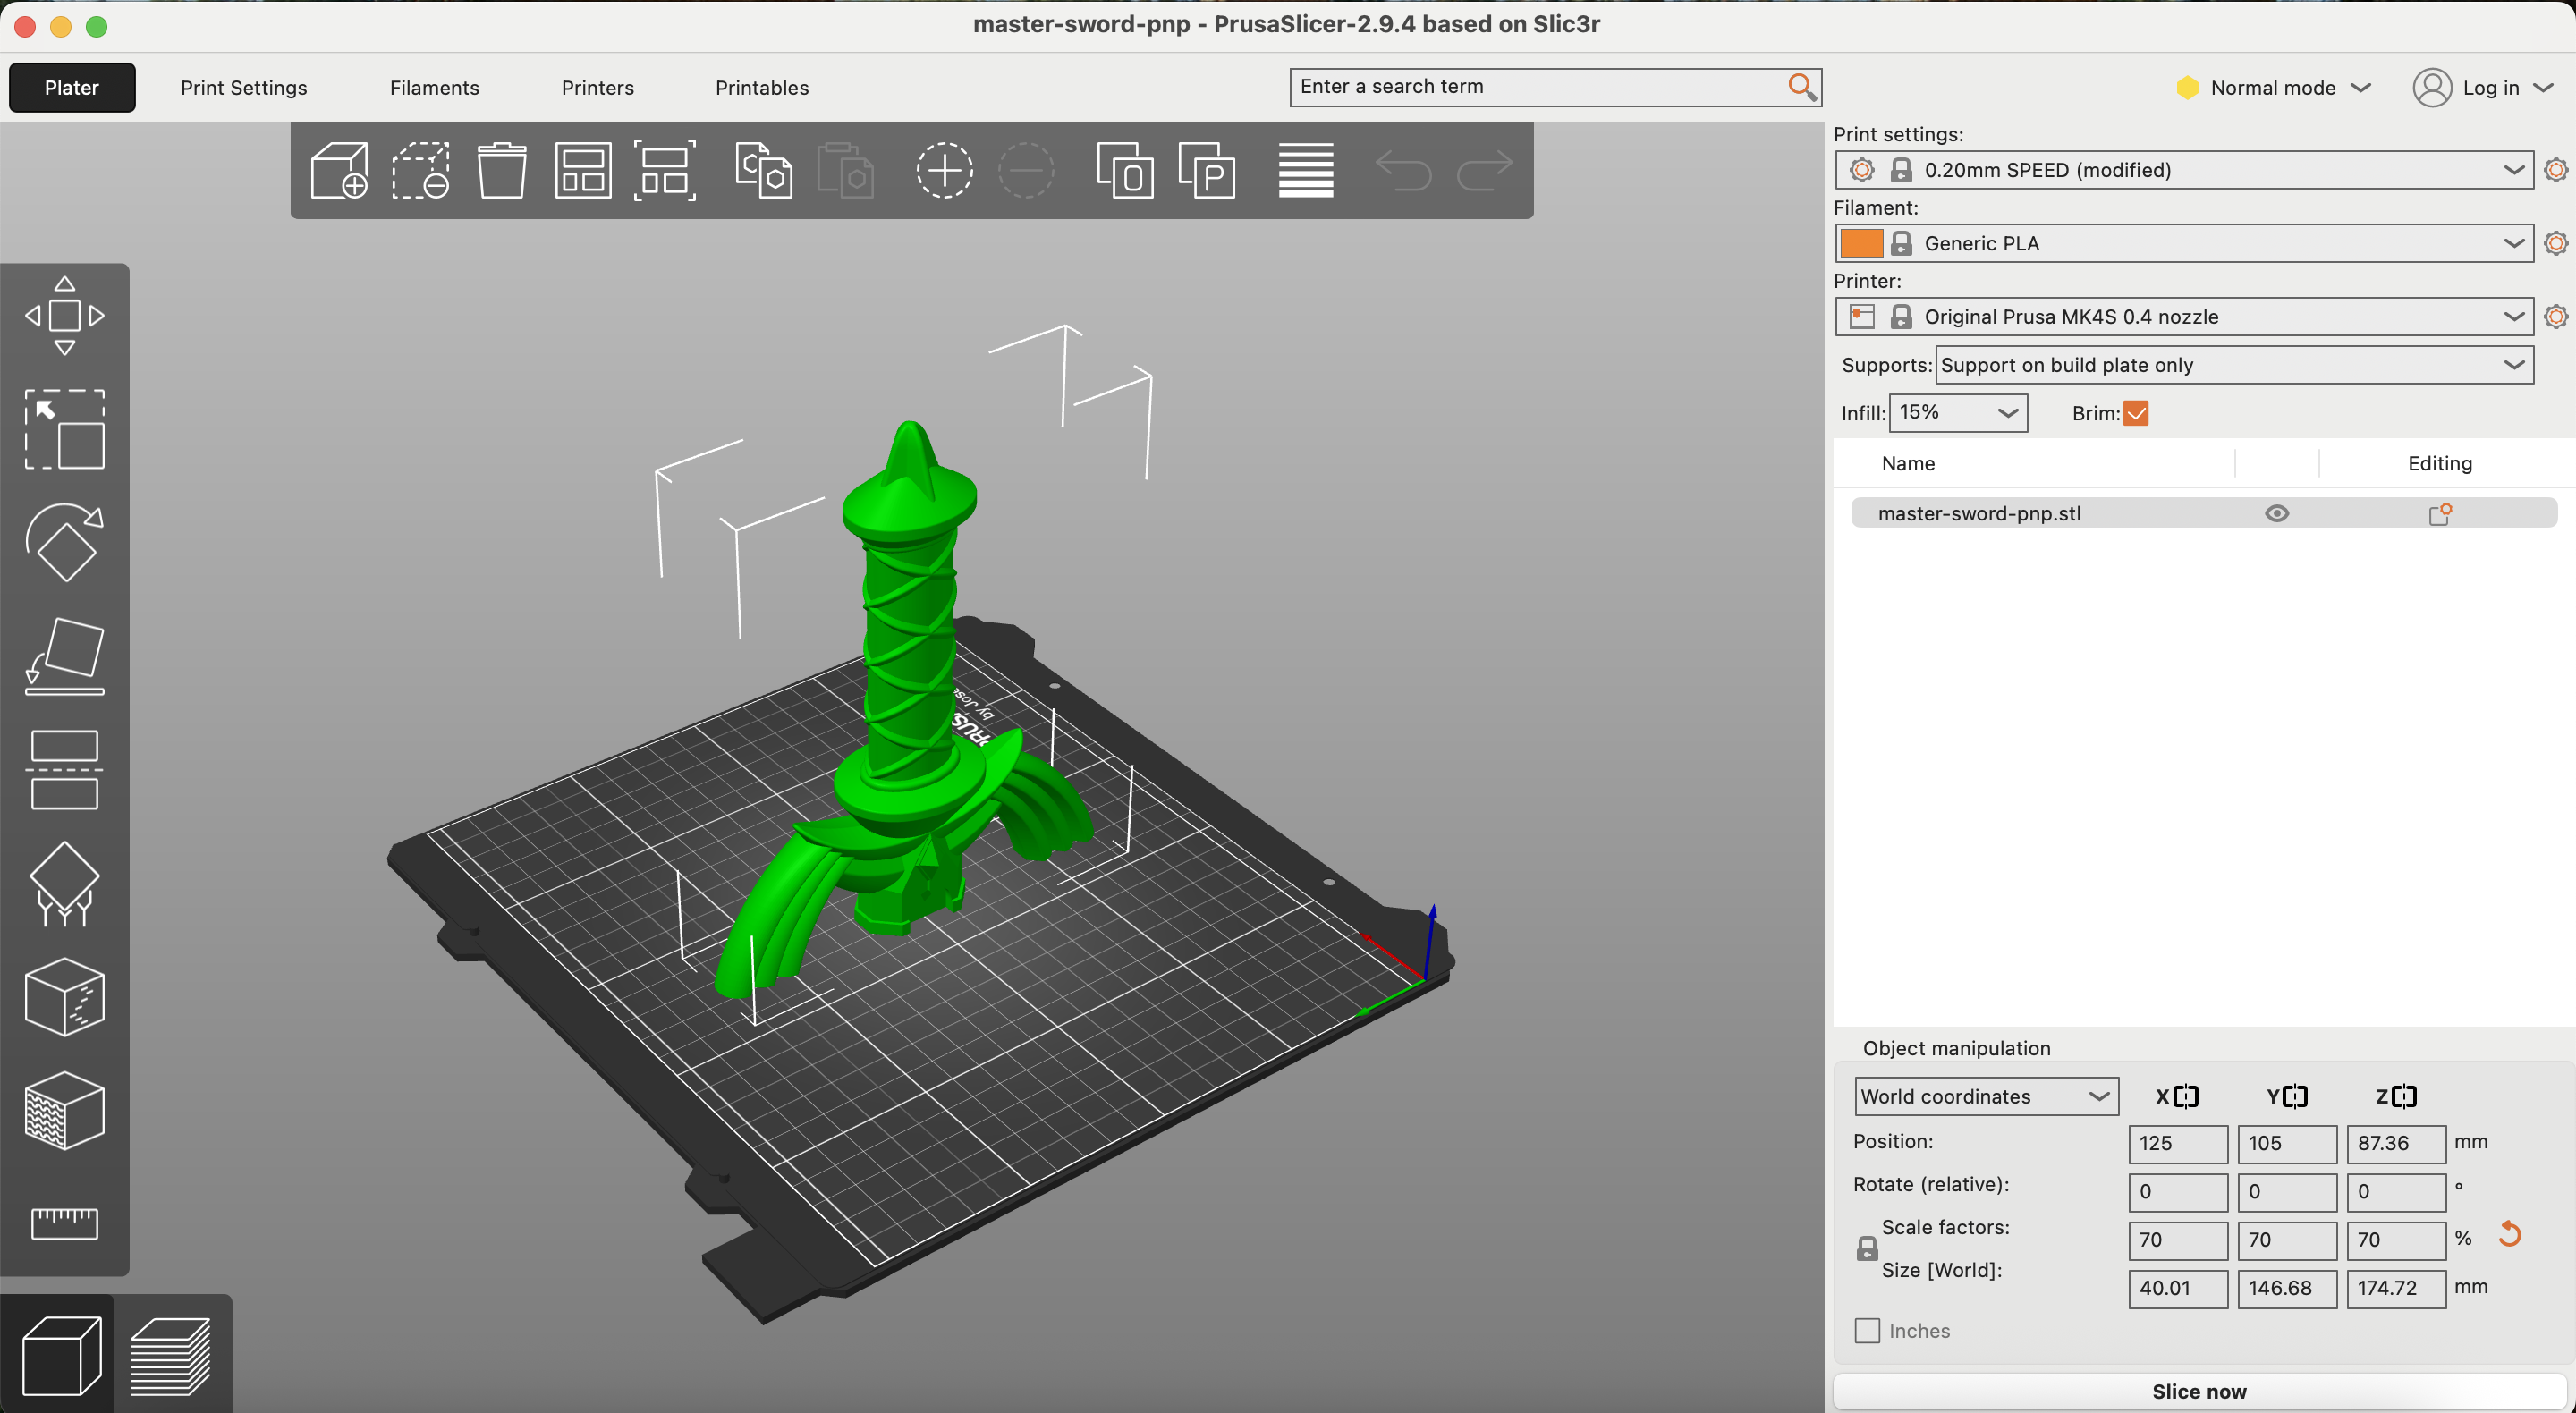Disable the Brim checkbox

(x=2135, y=413)
